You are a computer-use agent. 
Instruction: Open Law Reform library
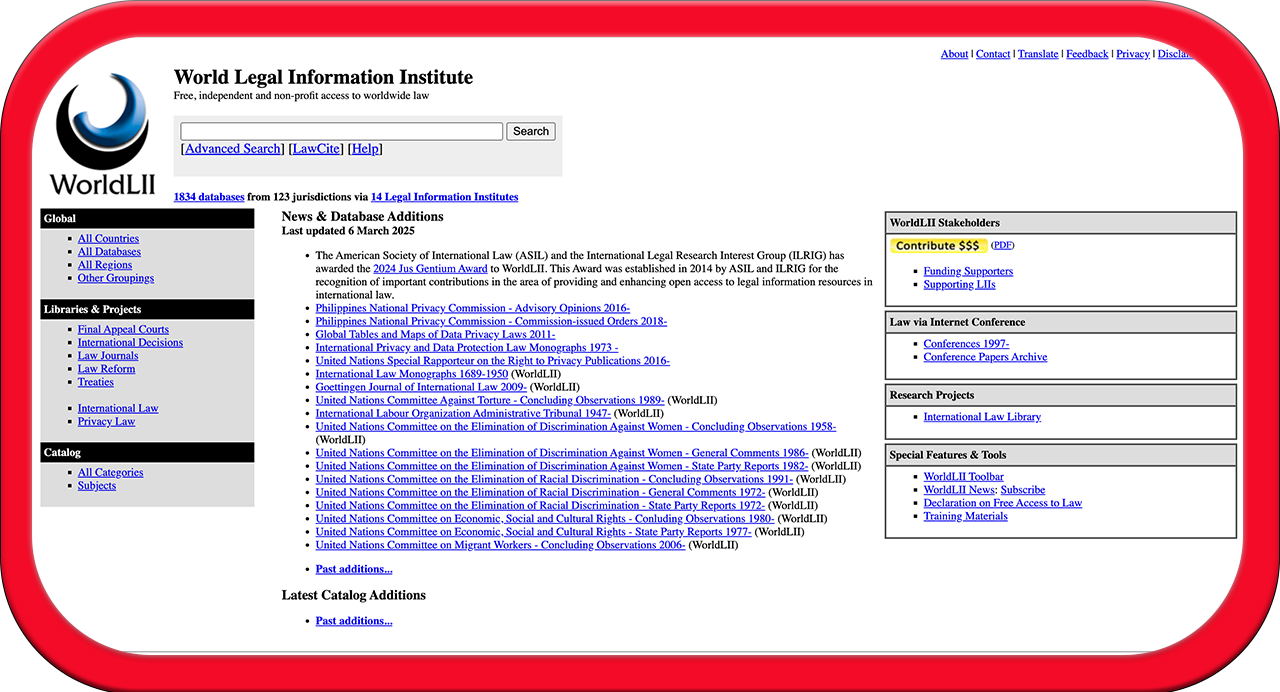(x=106, y=369)
